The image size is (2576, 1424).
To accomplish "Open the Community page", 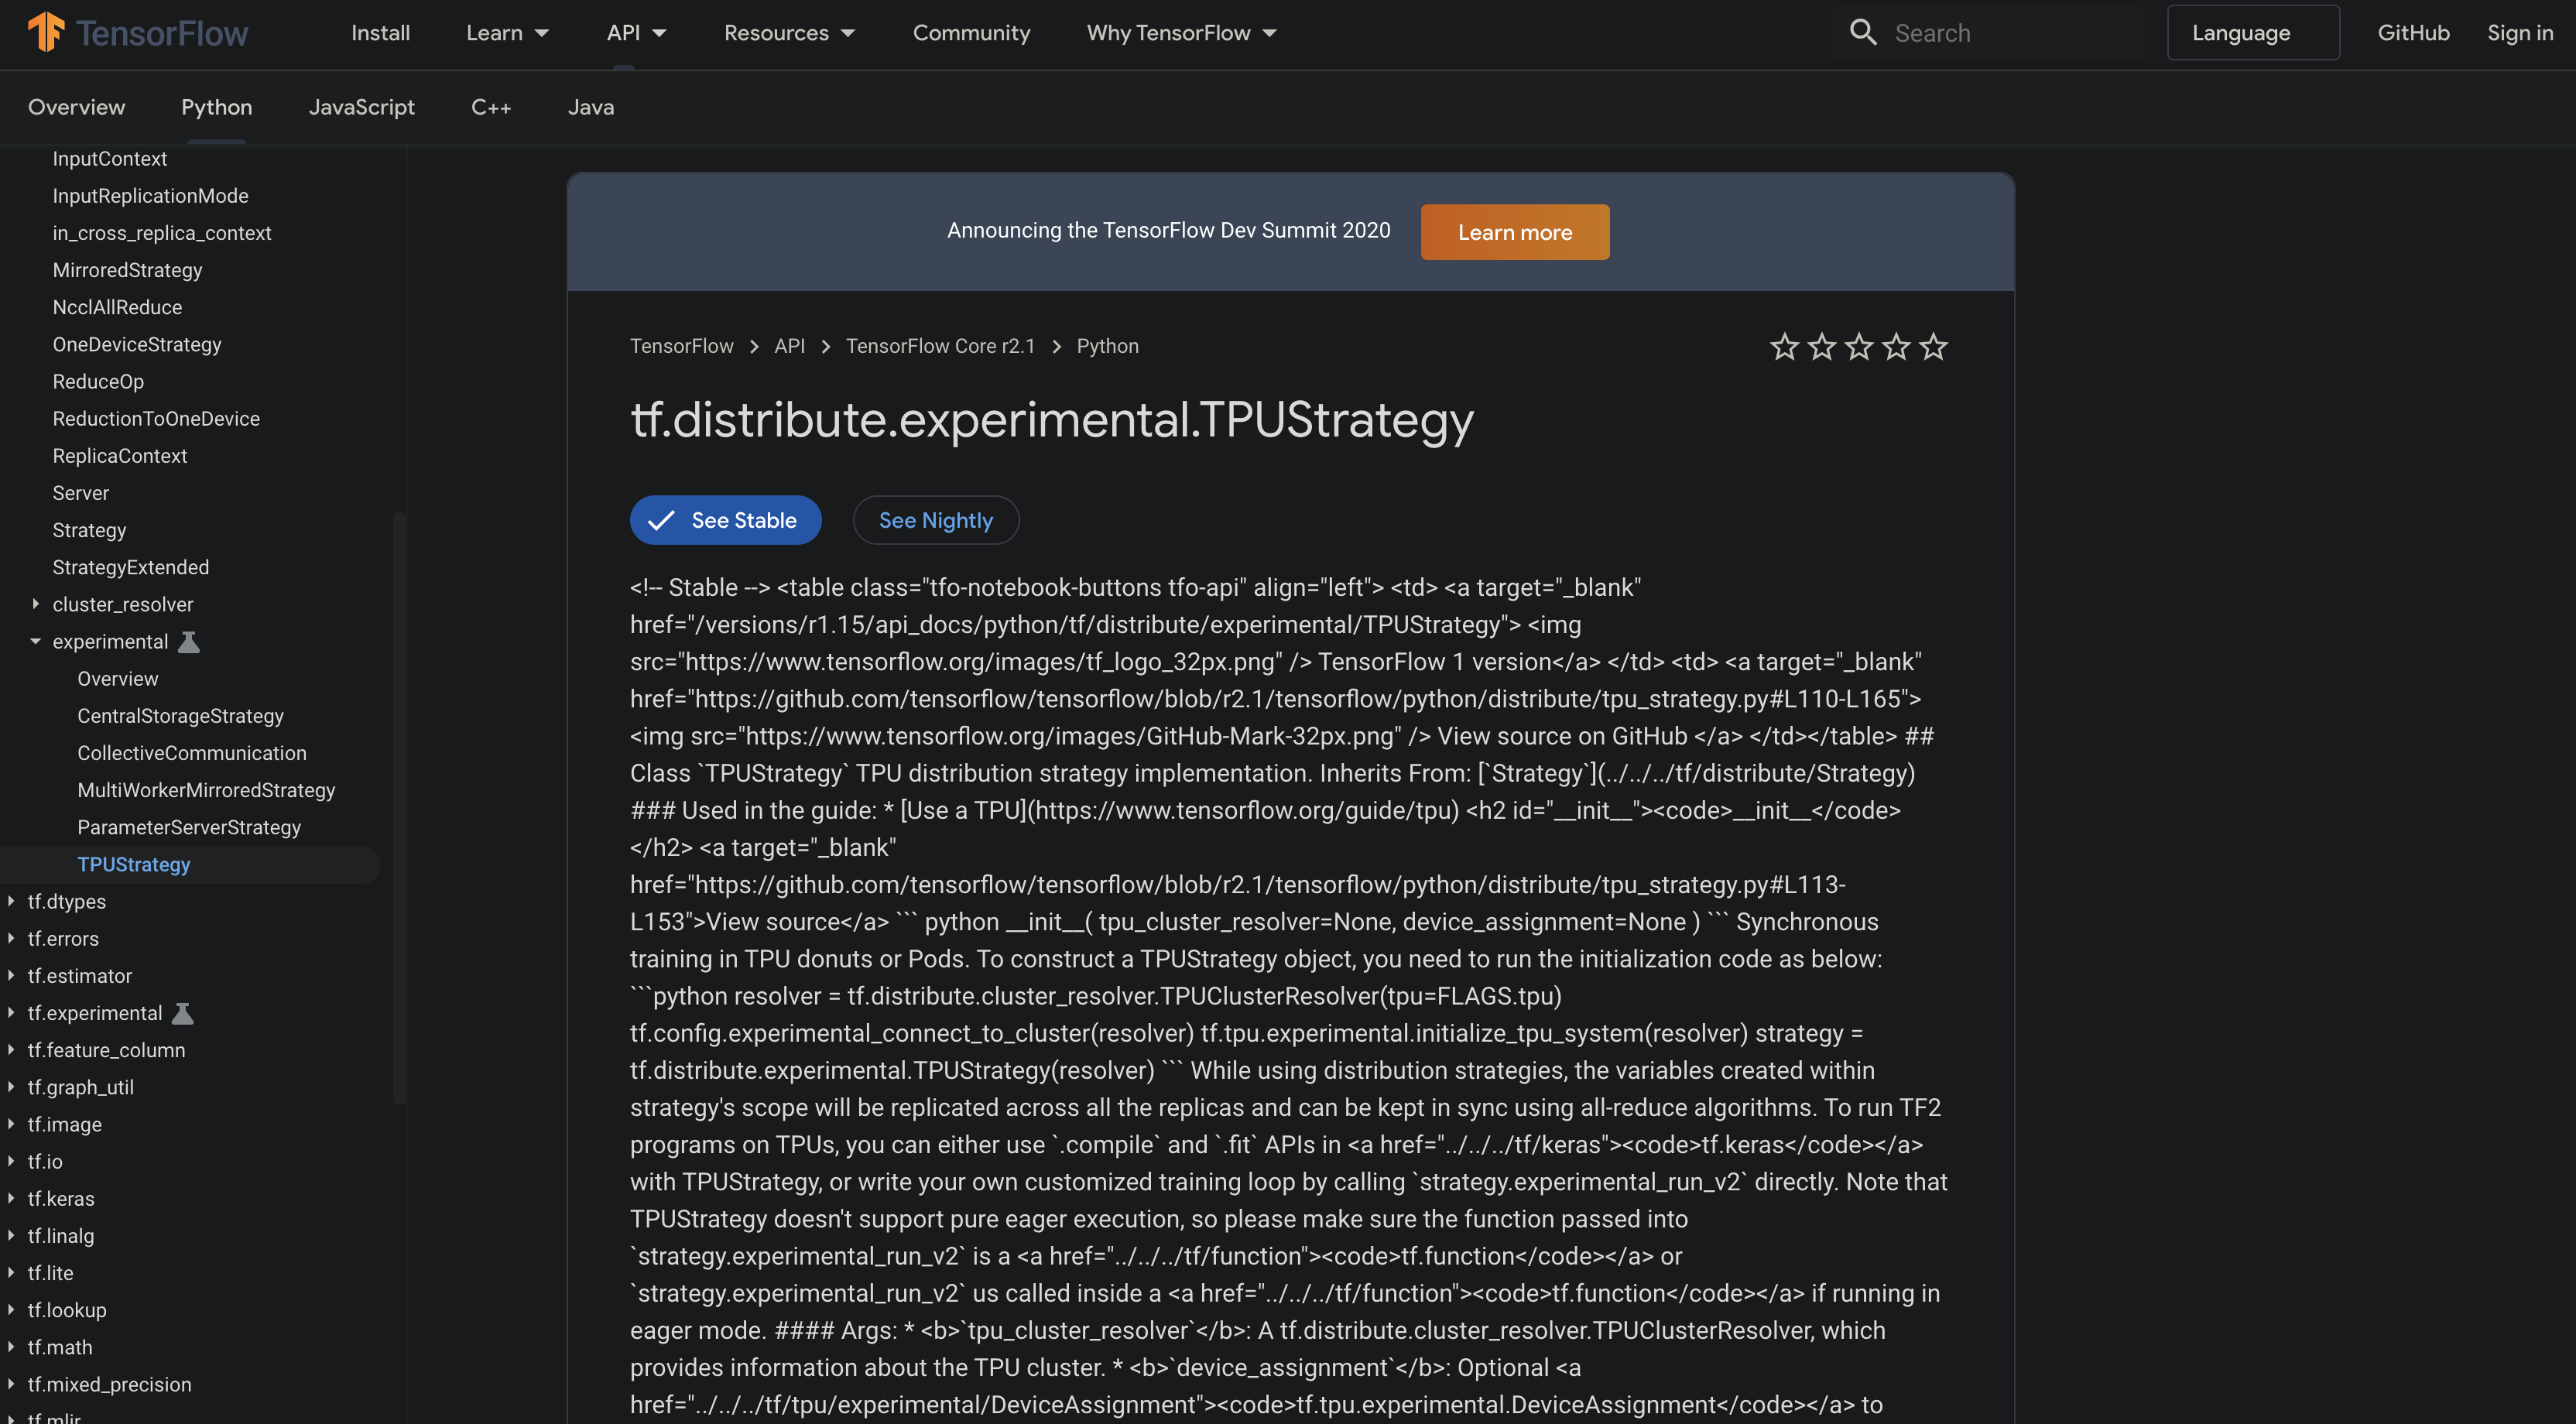I will pos(971,32).
